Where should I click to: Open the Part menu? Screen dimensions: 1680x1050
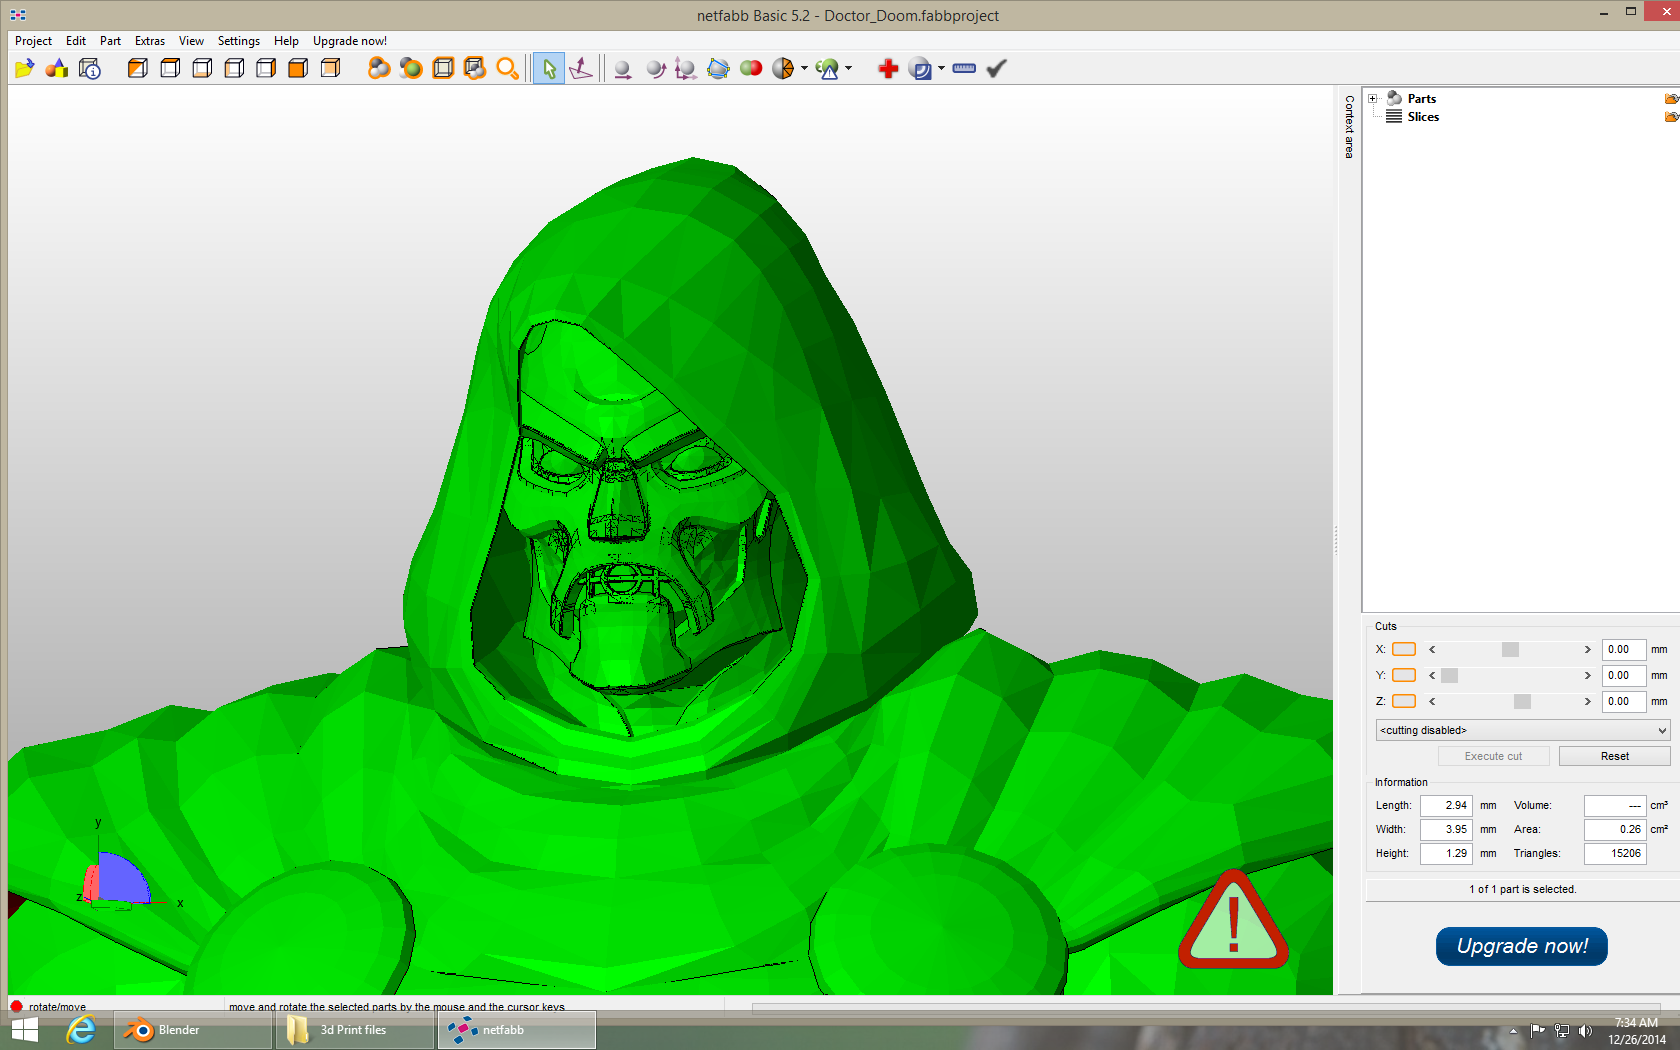[x=110, y=41]
